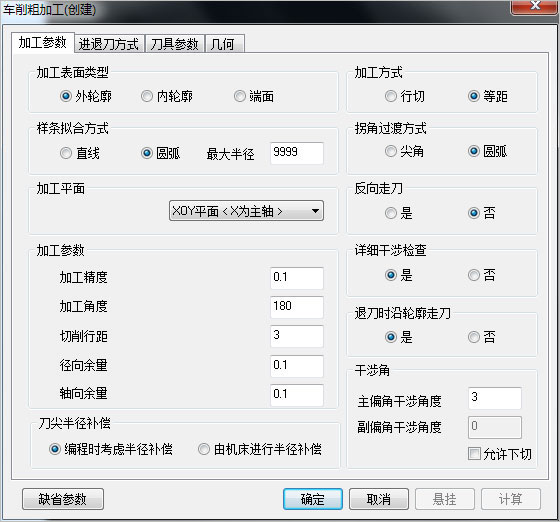
Task: Click the 最大半径 input field
Action: (297, 153)
